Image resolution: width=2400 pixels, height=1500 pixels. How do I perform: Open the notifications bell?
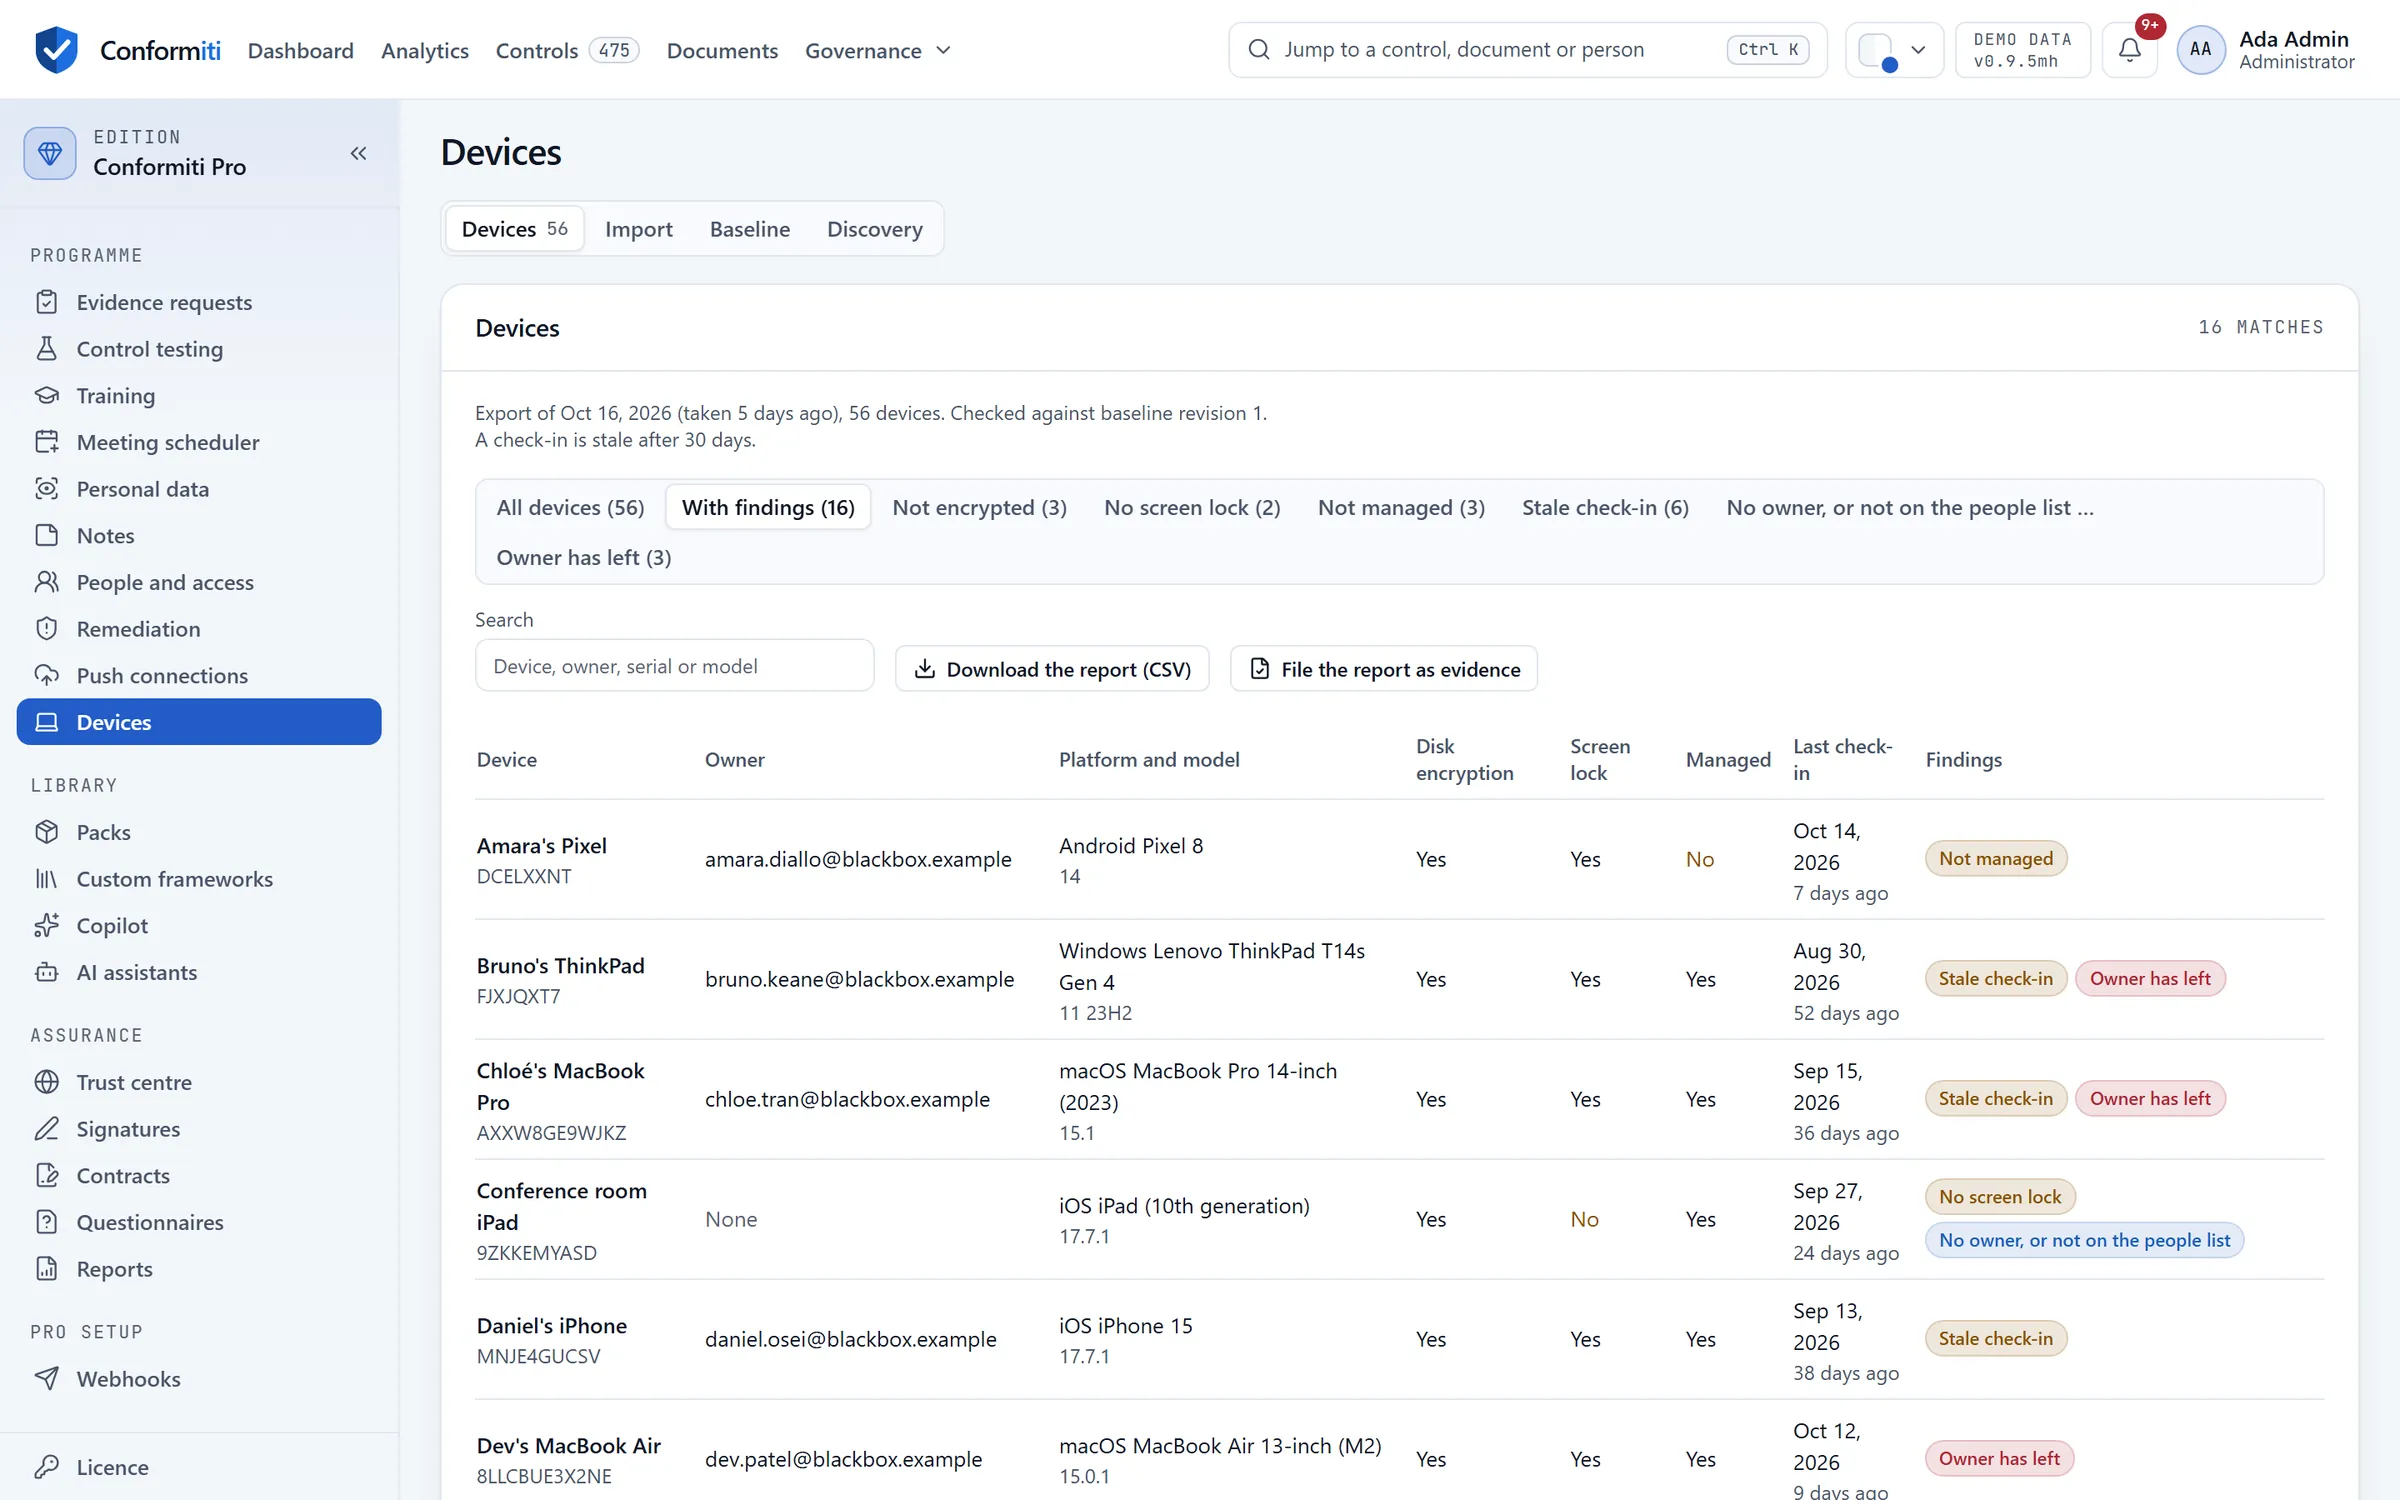click(2130, 50)
